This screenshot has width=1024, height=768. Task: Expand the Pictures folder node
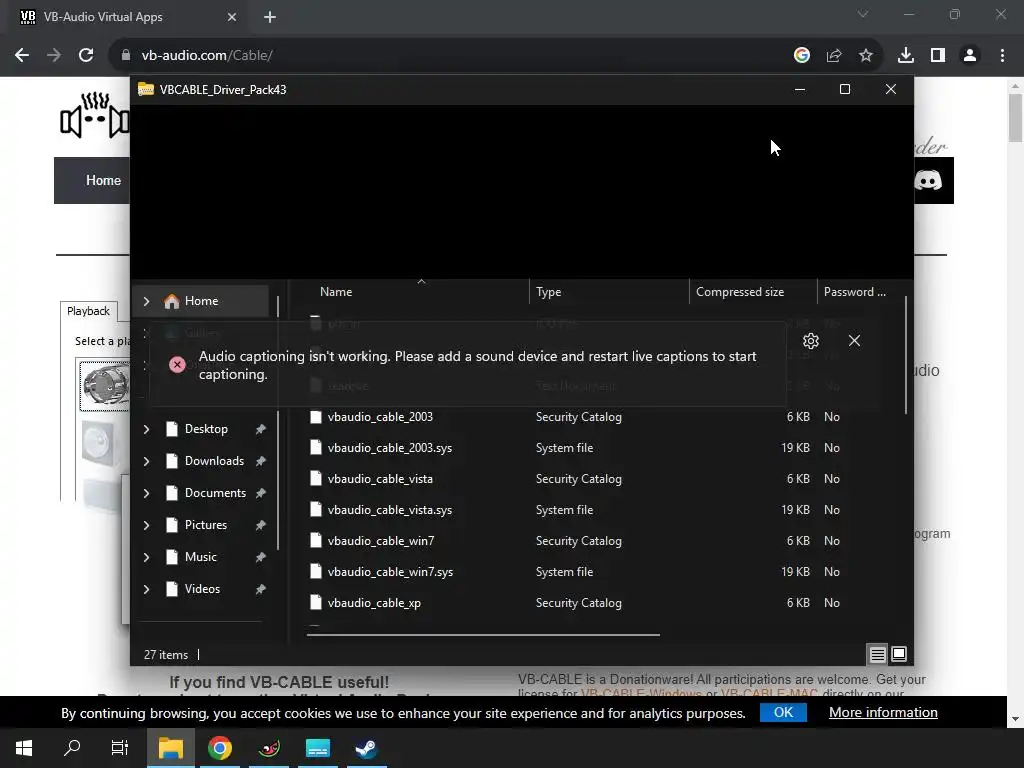[x=146, y=525]
